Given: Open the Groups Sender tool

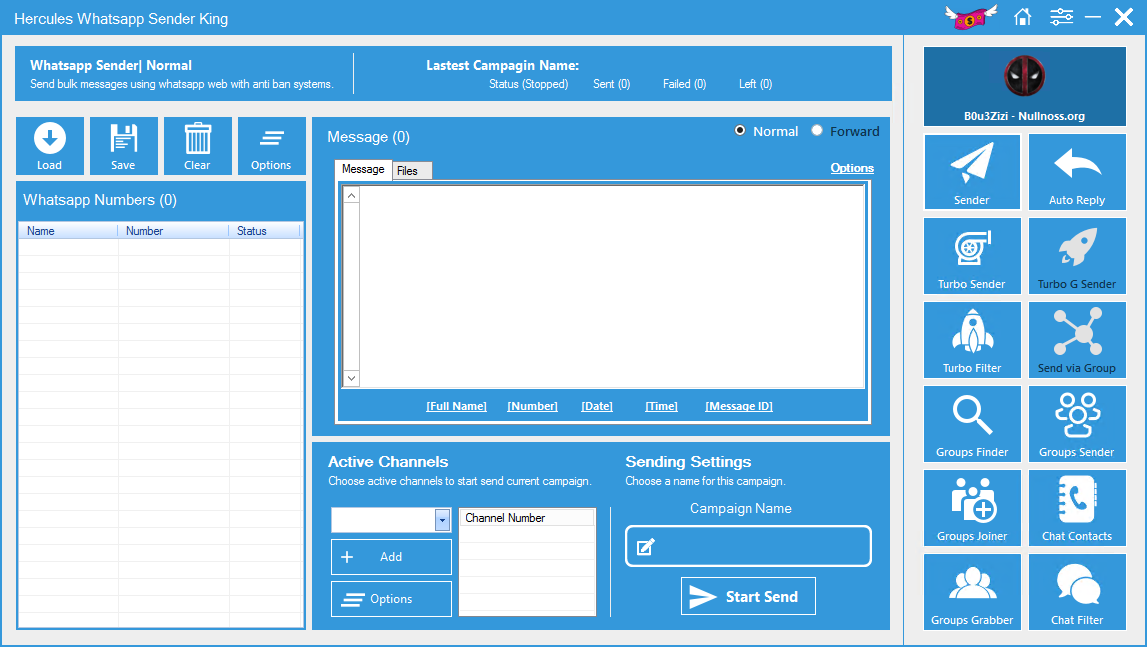Looking at the screenshot, I should pos(1077,424).
